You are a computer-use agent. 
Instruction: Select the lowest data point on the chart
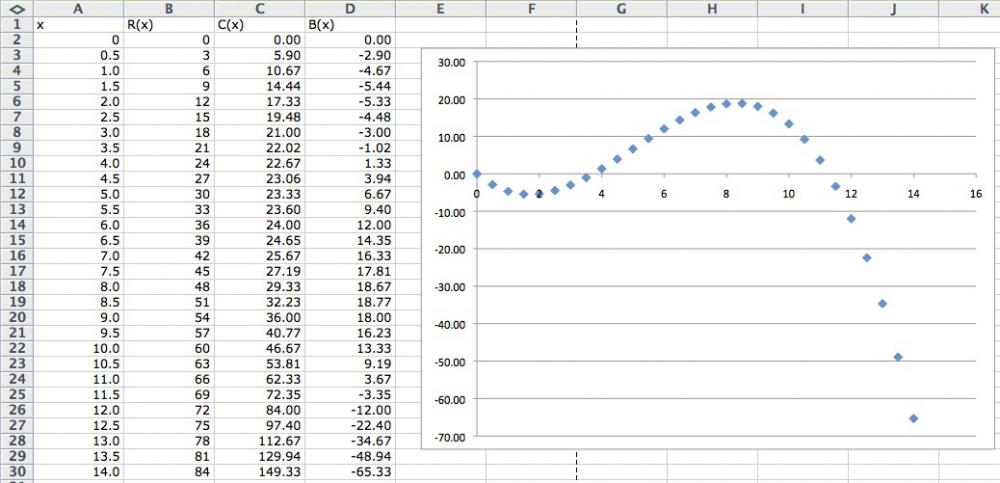coord(913,418)
